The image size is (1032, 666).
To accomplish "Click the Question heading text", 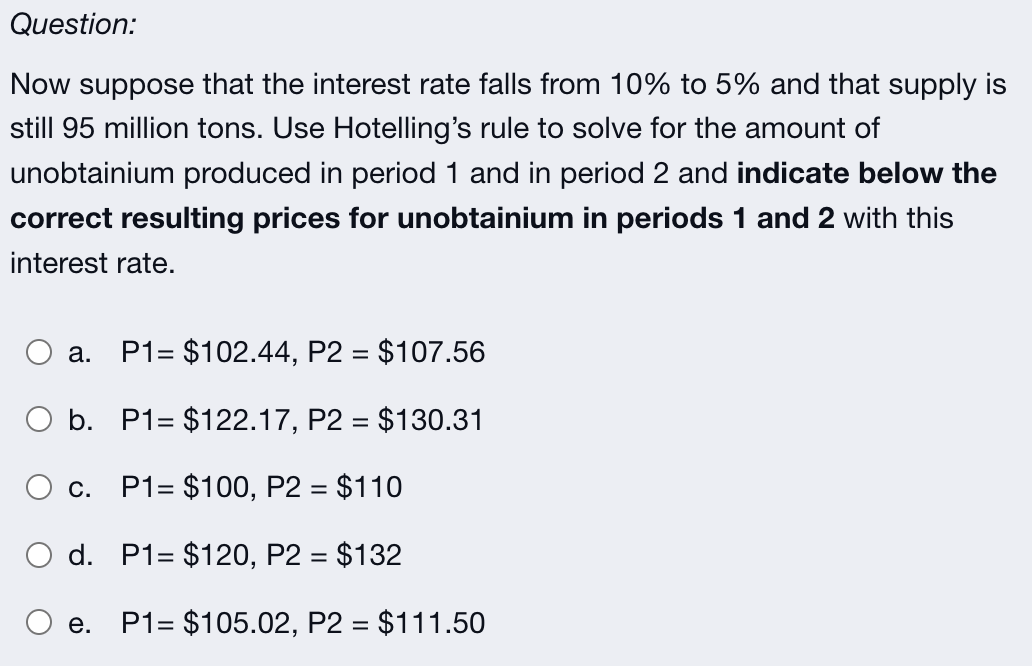I will pyautogui.click(x=74, y=21).
